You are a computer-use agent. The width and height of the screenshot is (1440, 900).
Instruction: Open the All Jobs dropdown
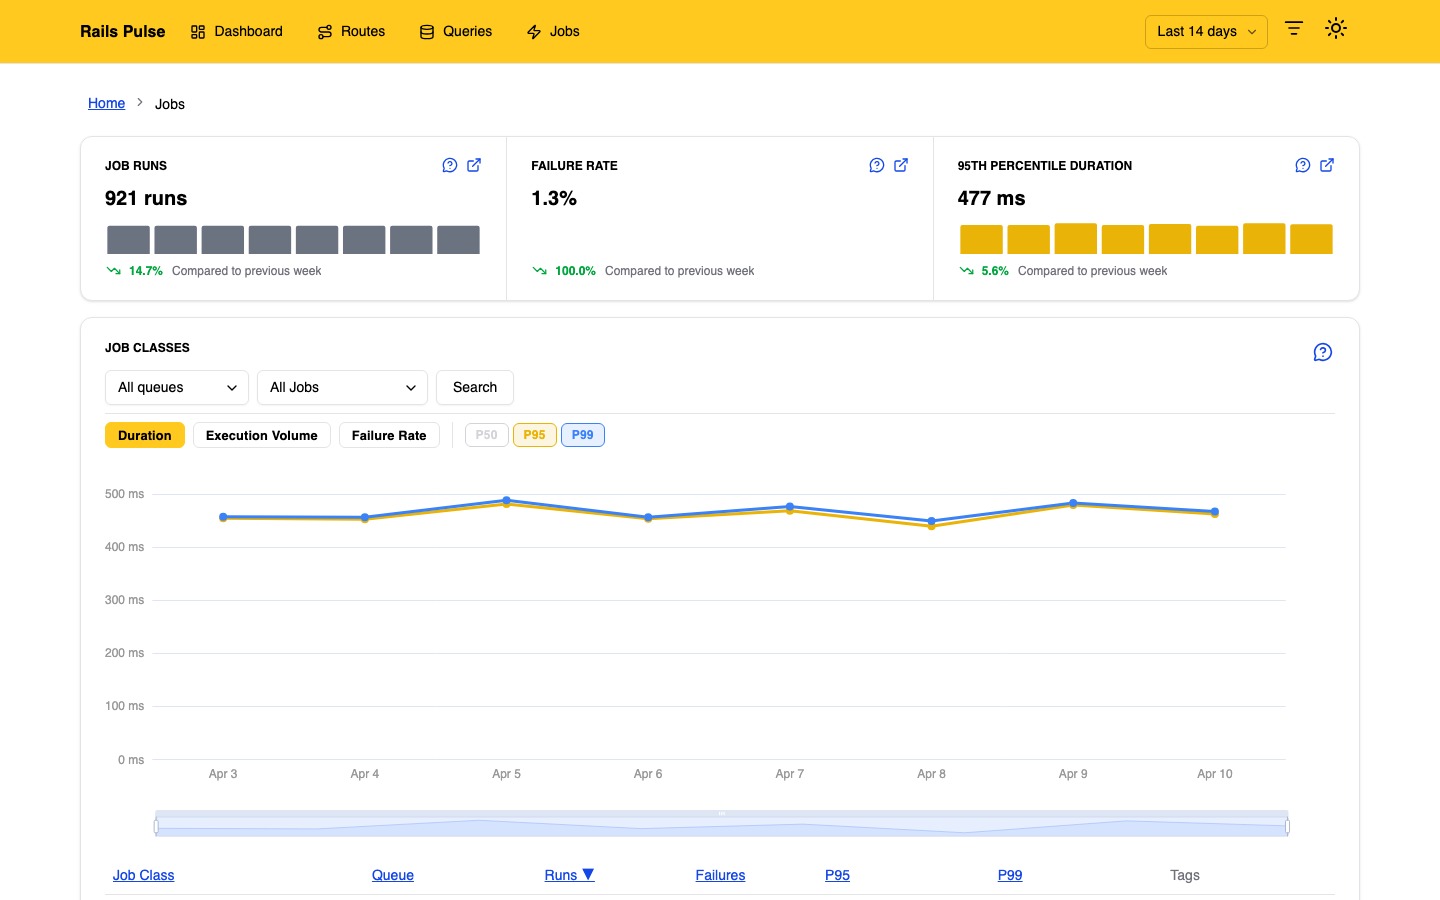click(342, 387)
